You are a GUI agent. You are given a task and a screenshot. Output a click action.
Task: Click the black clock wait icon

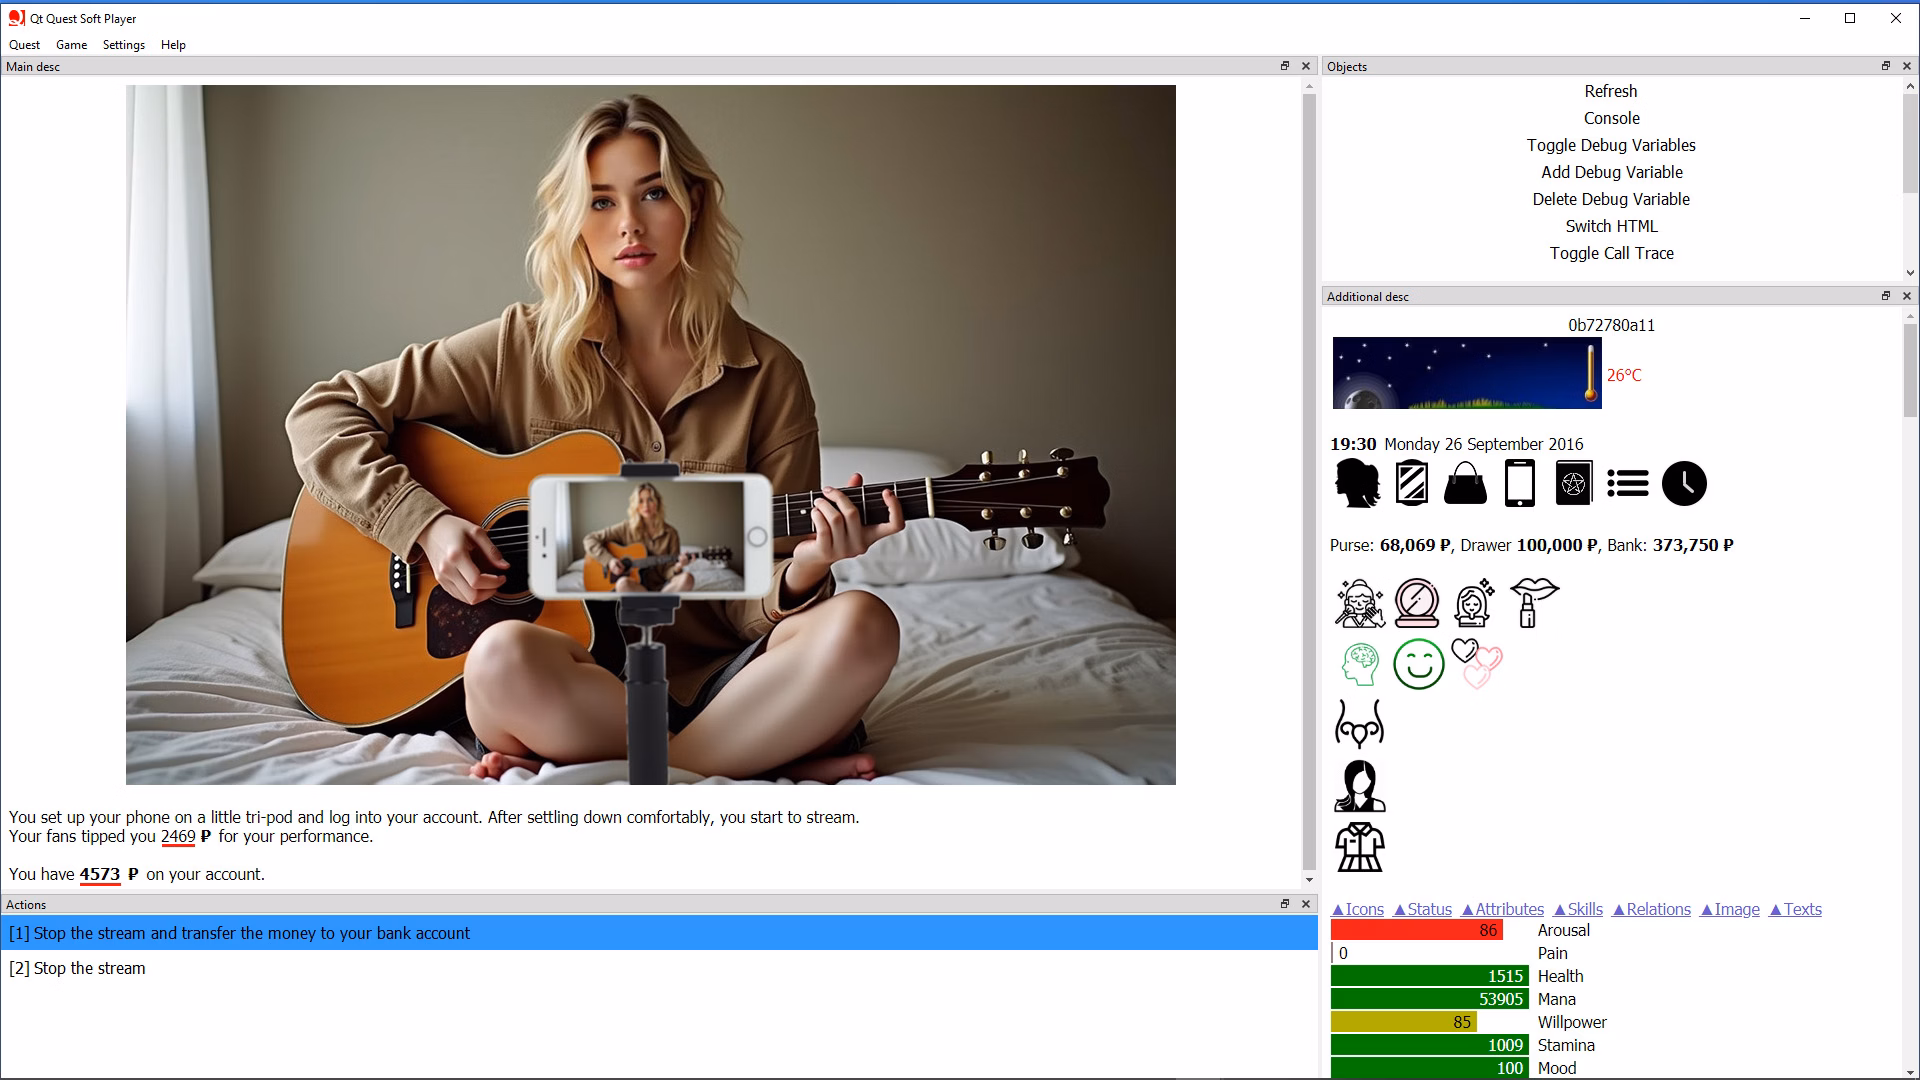click(x=1684, y=484)
